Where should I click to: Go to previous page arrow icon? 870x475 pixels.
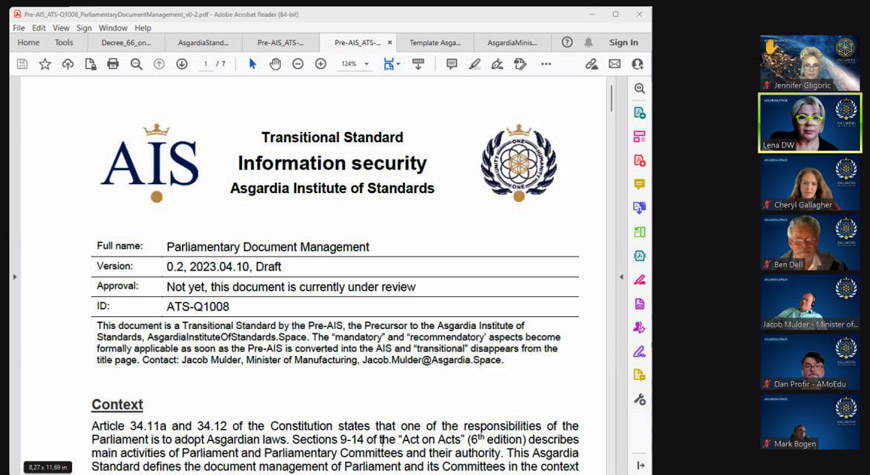(159, 64)
